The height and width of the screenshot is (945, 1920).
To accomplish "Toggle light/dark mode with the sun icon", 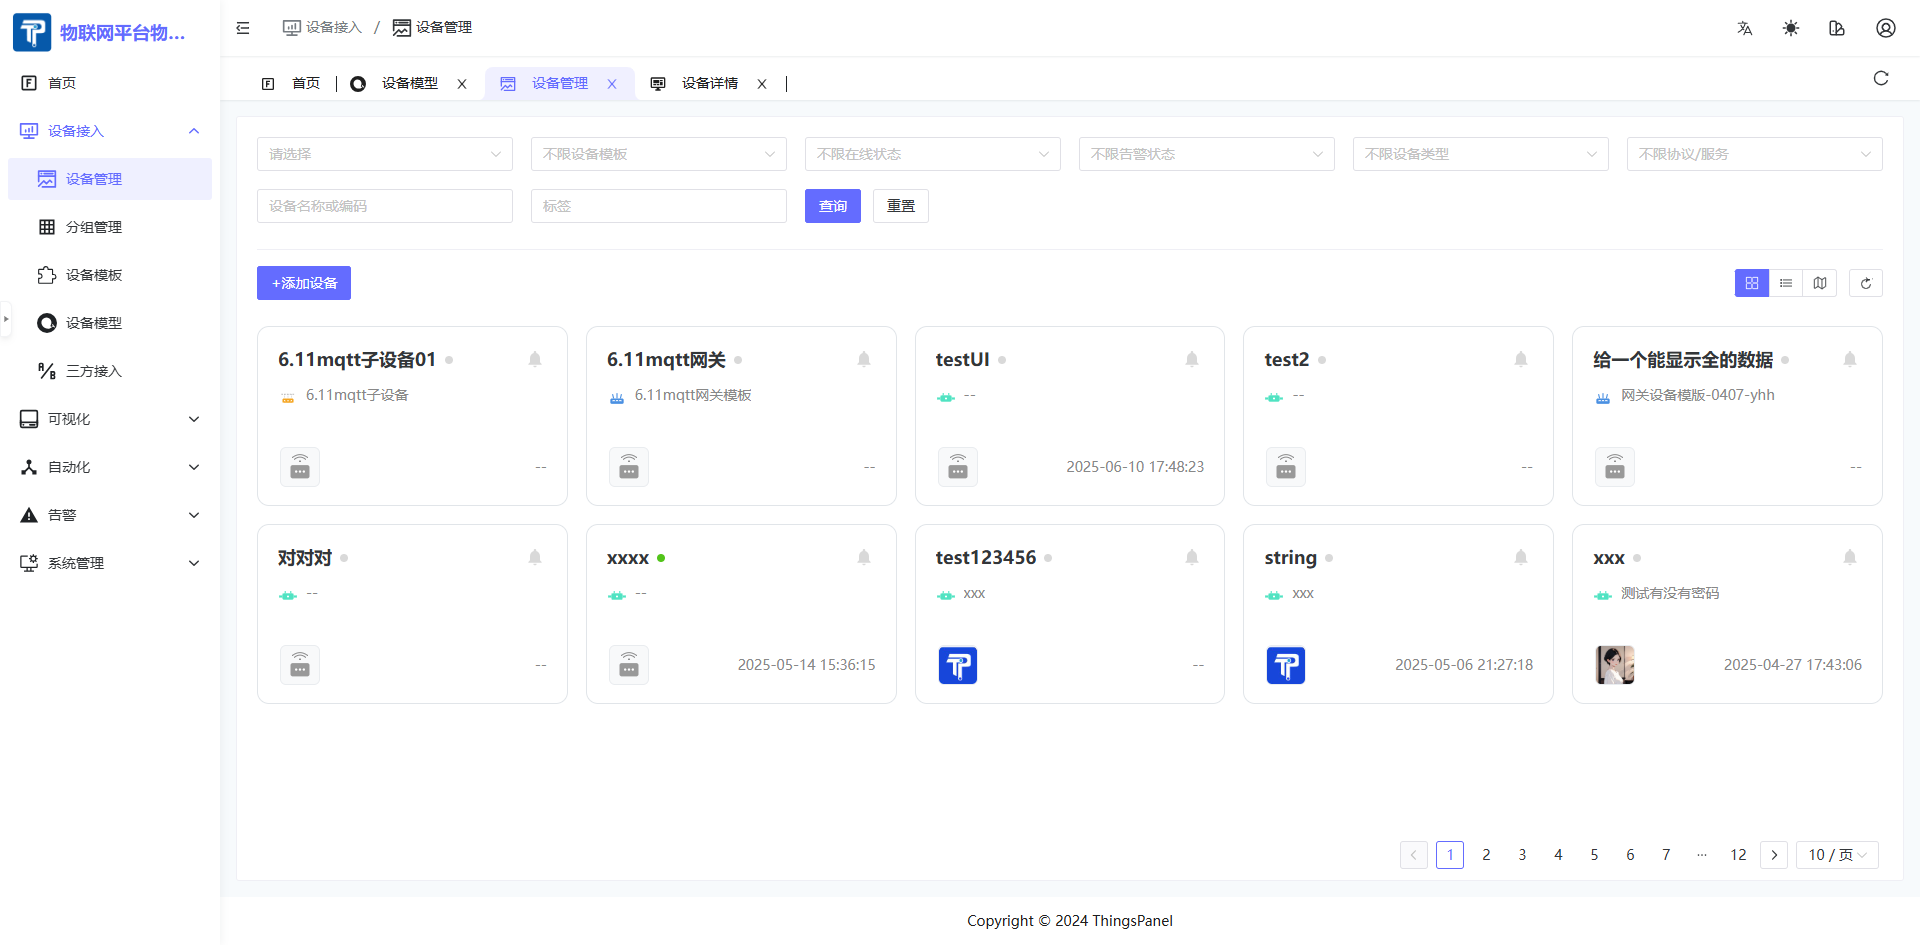I will (1790, 28).
